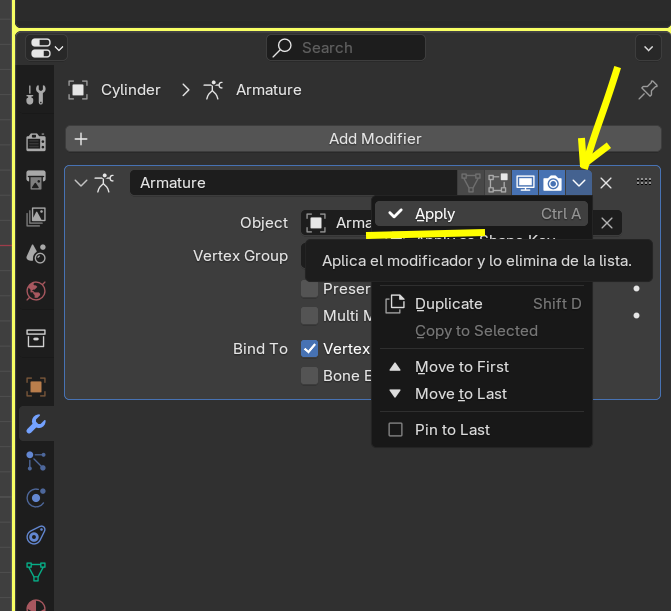The width and height of the screenshot is (671, 611).
Task: Expand the properties options dropdown
Action: 646,47
